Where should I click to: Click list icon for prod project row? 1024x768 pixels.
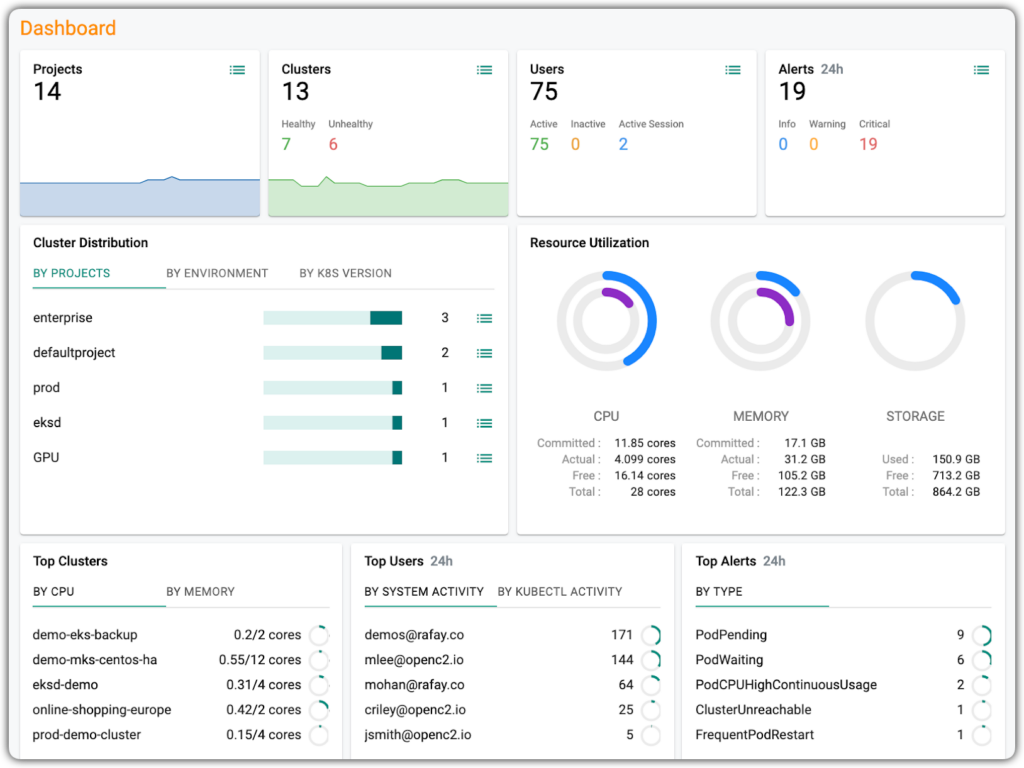(485, 388)
